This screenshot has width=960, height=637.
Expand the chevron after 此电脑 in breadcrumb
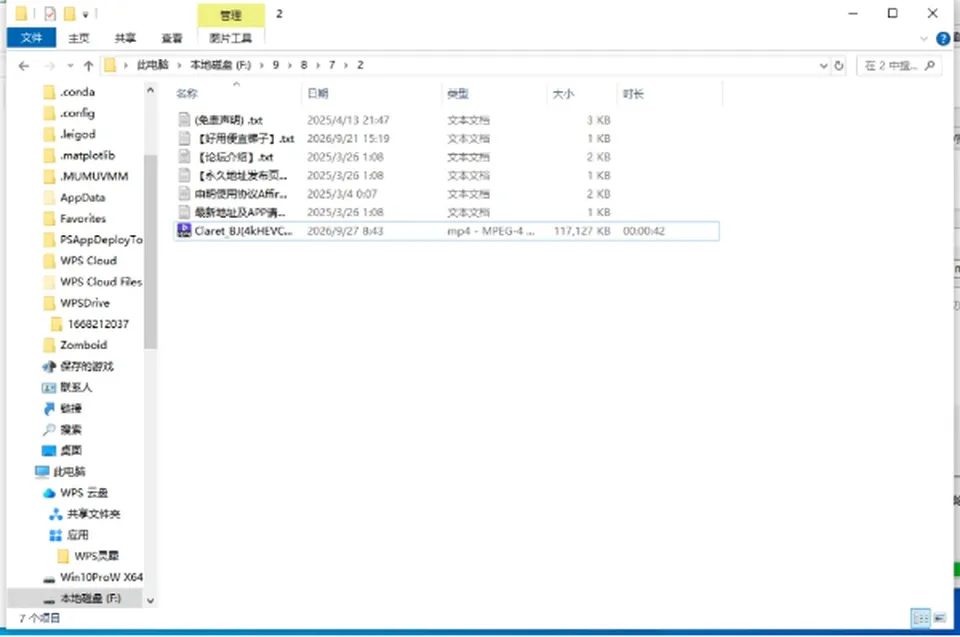pyautogui.click(x=179, y=65)
